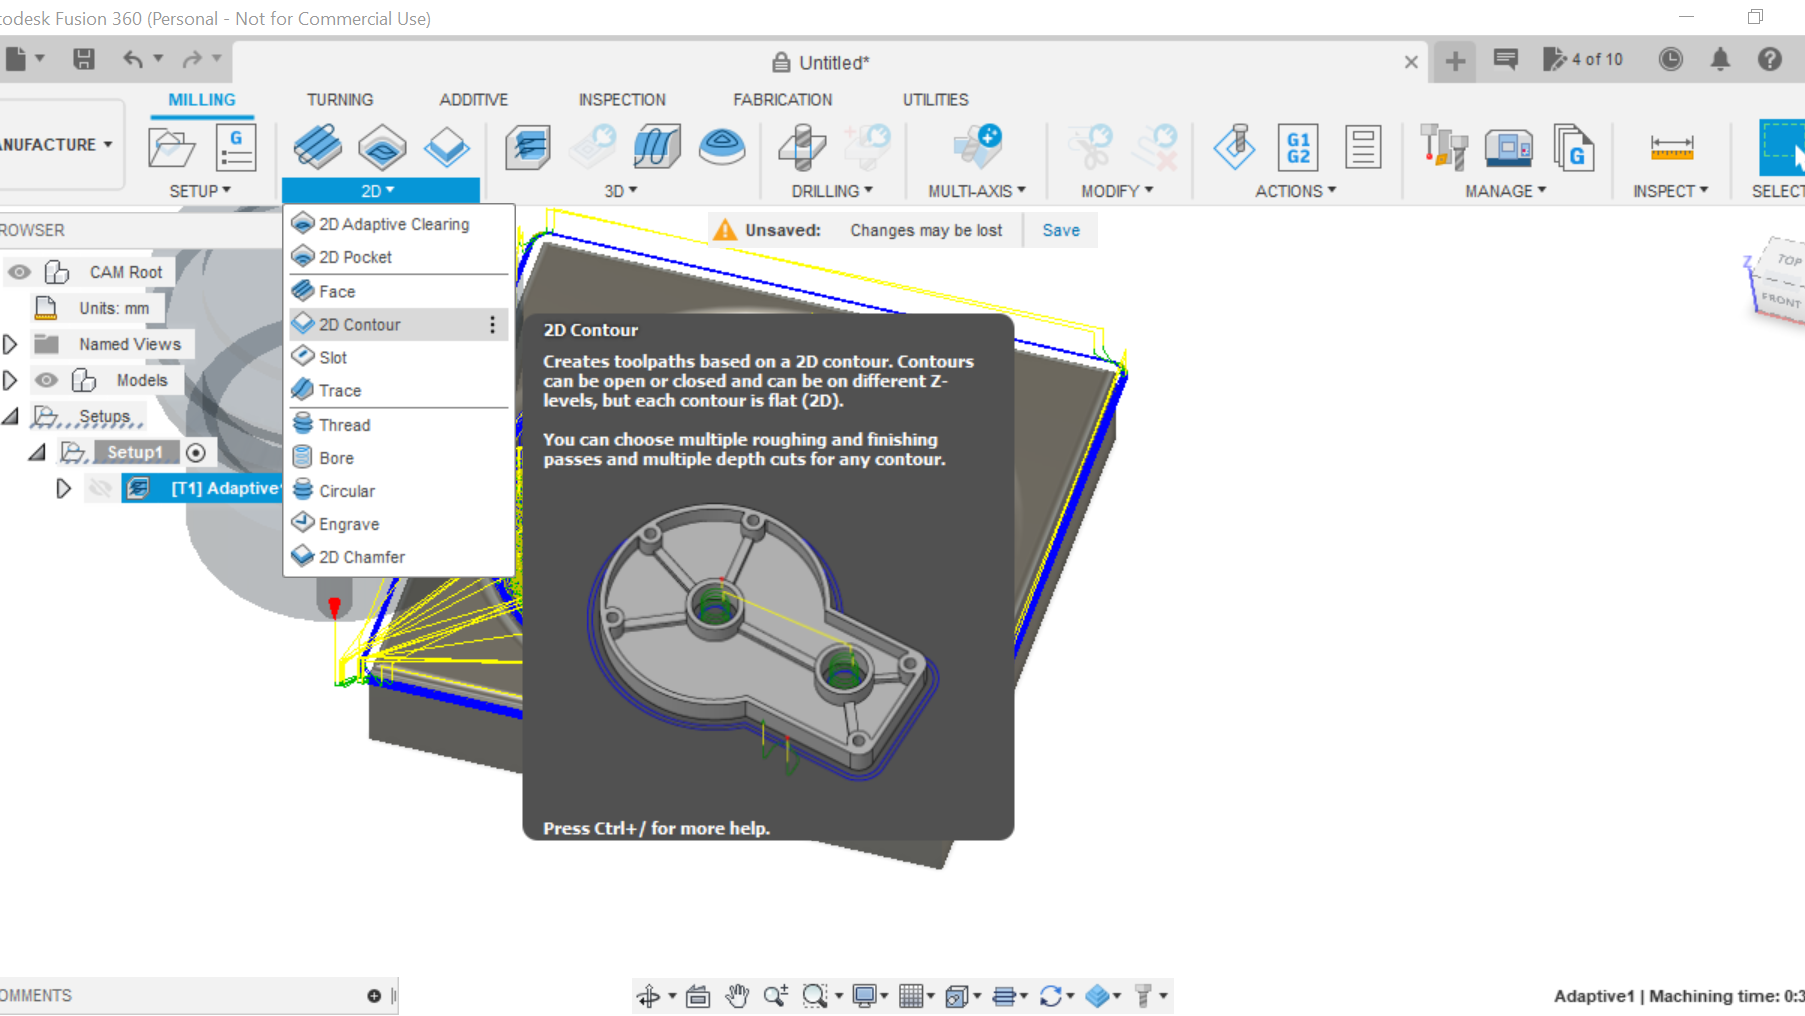The width and height of the screenshot is (1805, 1016).
Task: Select the 2D Contour toolbar icon
Action: 446,148
